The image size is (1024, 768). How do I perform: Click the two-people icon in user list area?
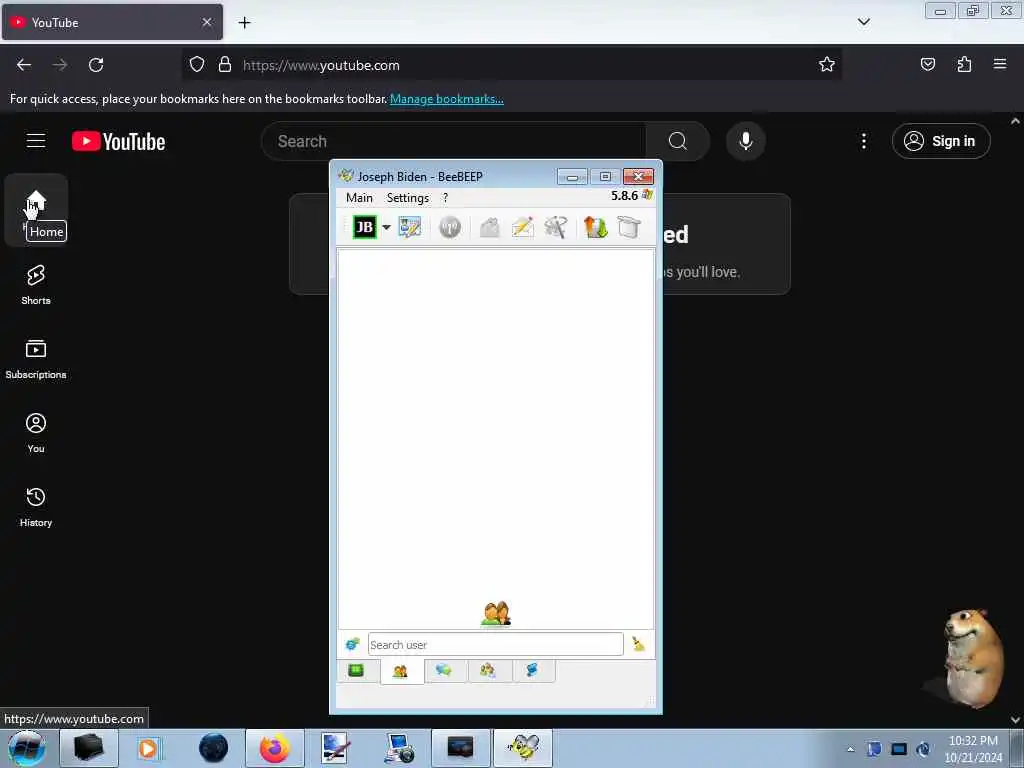coord(496,614)
